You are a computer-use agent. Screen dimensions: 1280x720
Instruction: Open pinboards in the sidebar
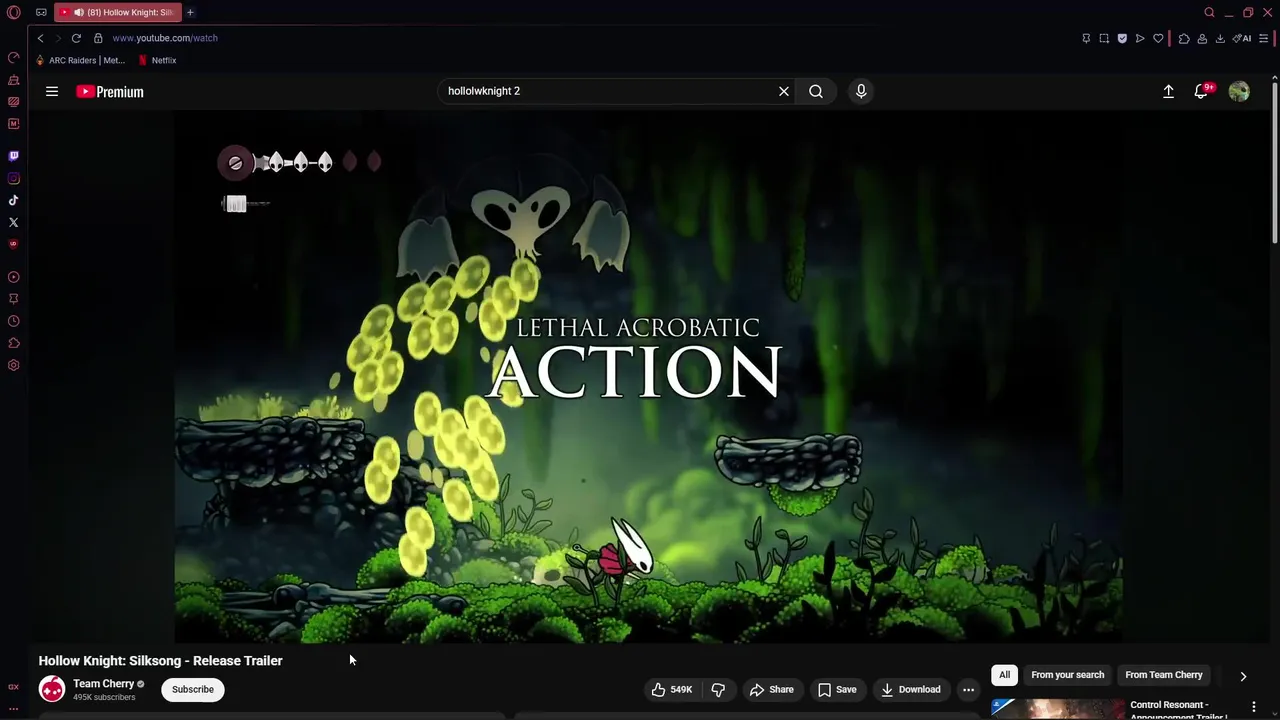coord(13,299)
